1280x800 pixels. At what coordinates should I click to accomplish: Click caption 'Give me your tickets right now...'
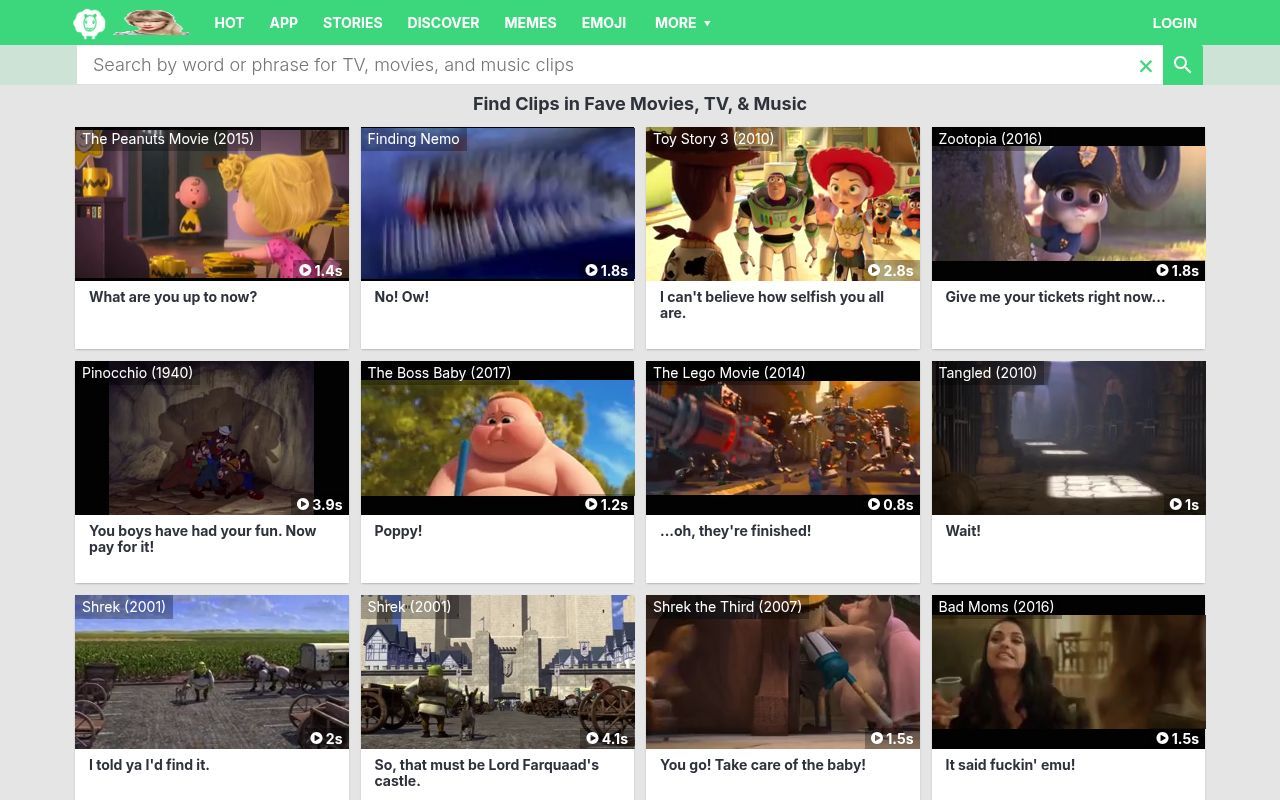coord(1055,297)
